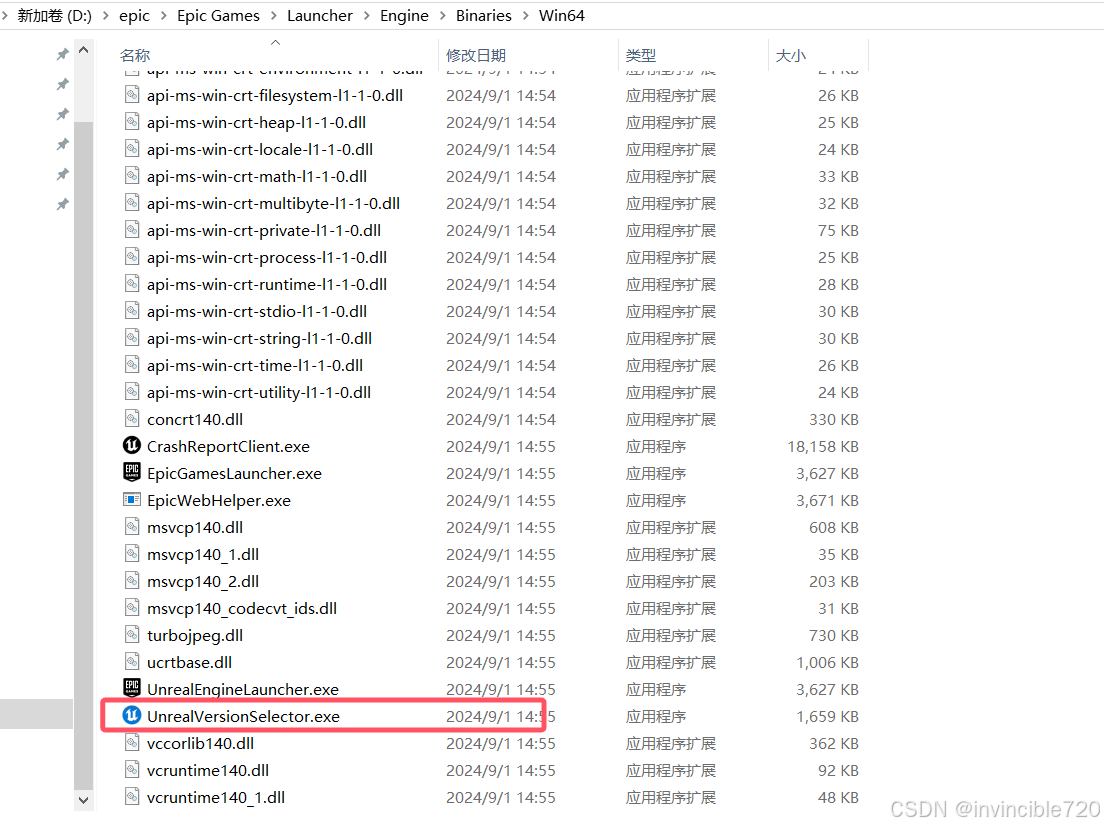
Task: Select file name api-ms-win-crt-string-l1-1-0.dll
Action: tap(259, 338)
